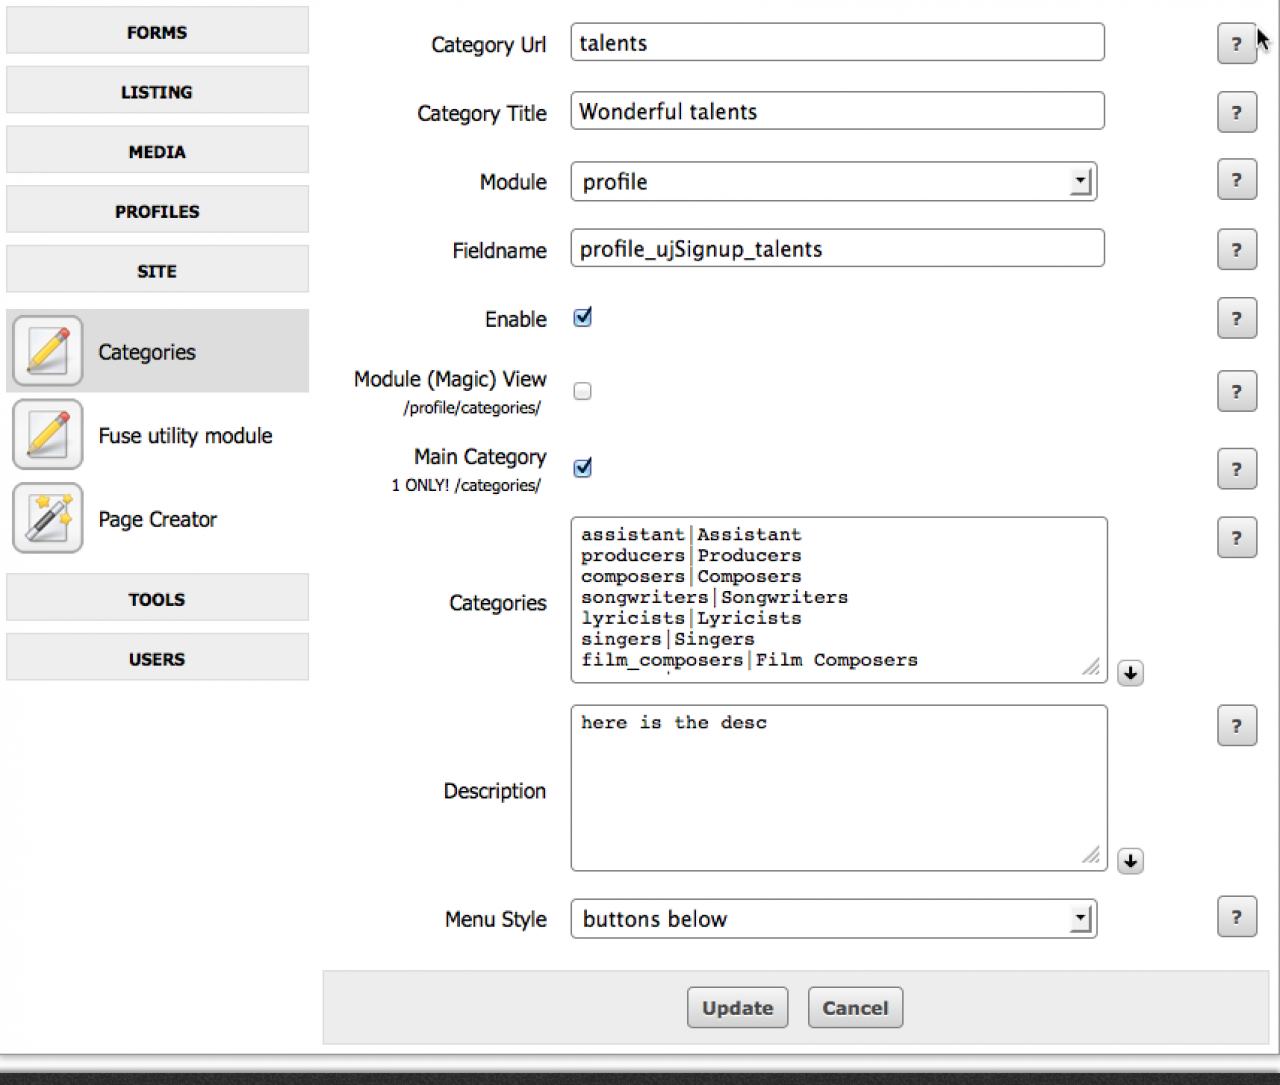Click the Cancel button
This screenshot has height=1085, width=1280.
855,1008
